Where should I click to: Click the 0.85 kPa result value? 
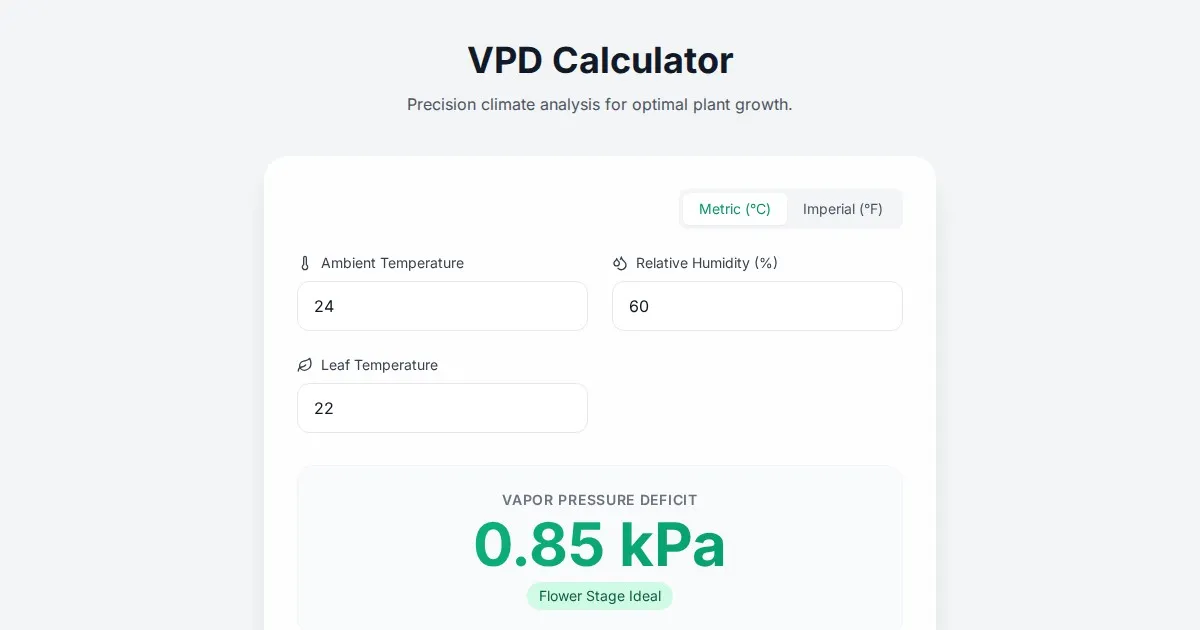pyautogui.click(x=600, y=545)
